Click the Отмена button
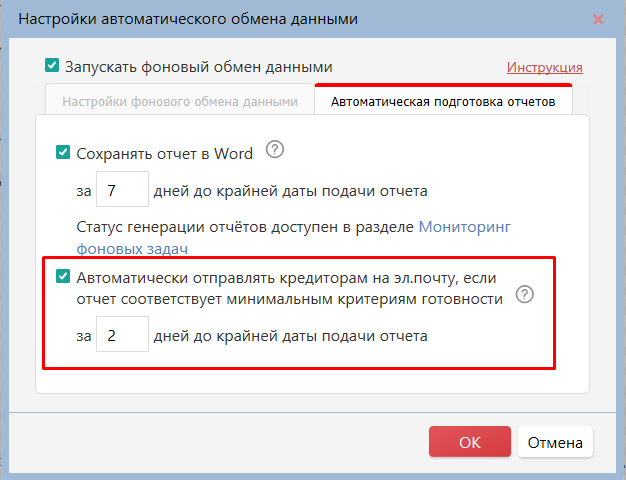Image resolution: width=626 pixels, height=480 pixels. pyautogui.click(x=555, y=442)
